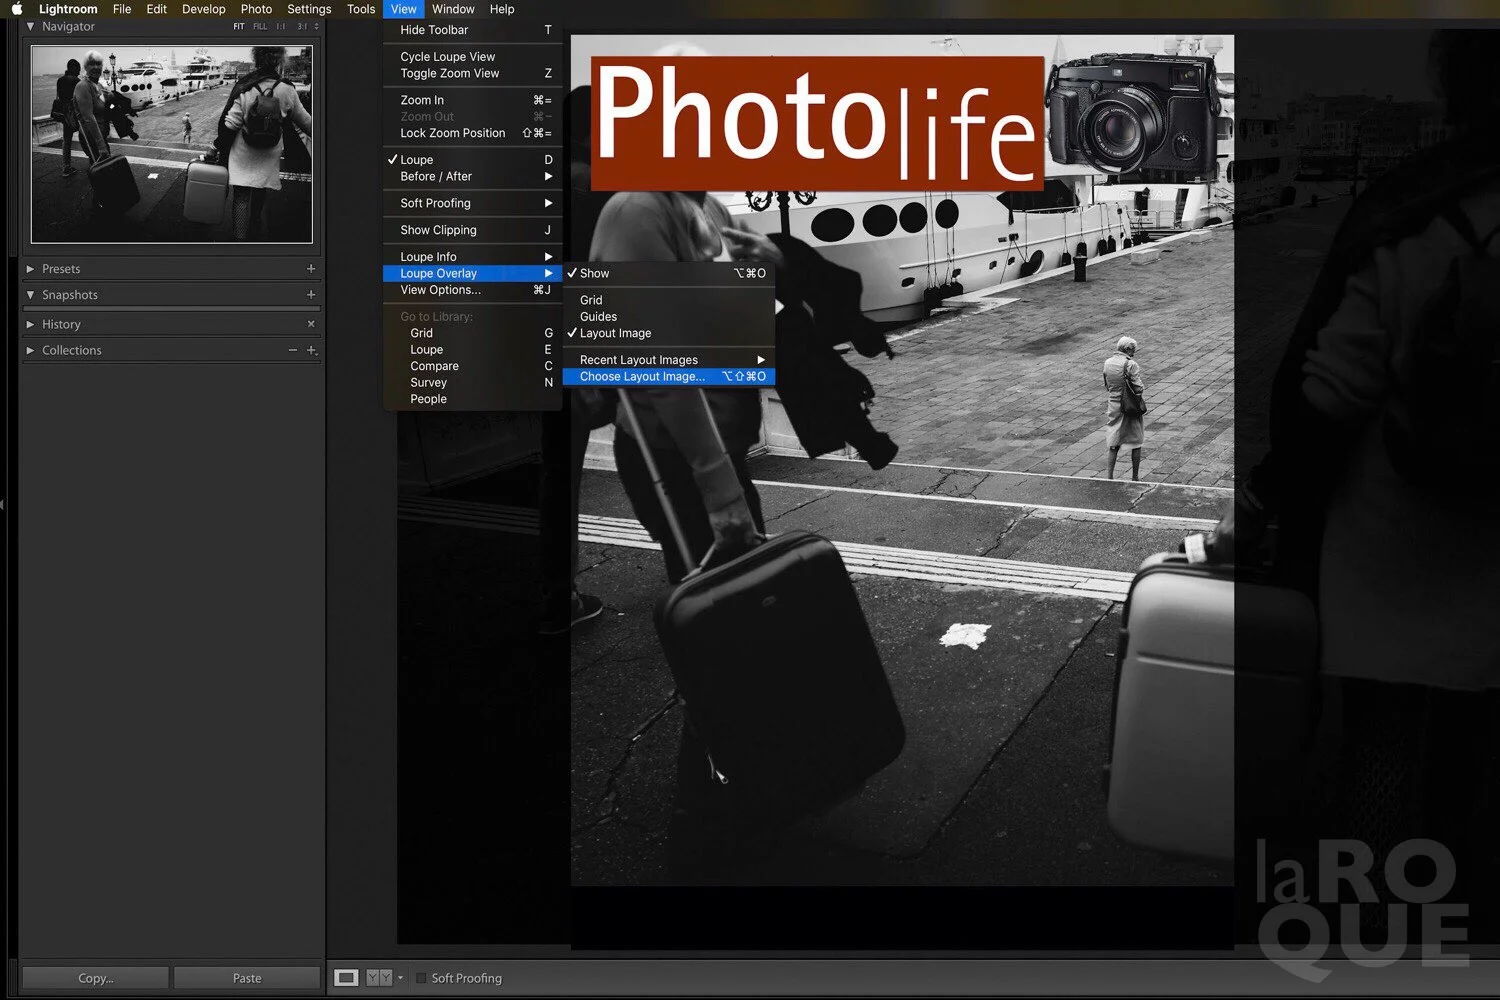
Task: Uncheck Loupe view in View menu
Action: click(472, 160)
